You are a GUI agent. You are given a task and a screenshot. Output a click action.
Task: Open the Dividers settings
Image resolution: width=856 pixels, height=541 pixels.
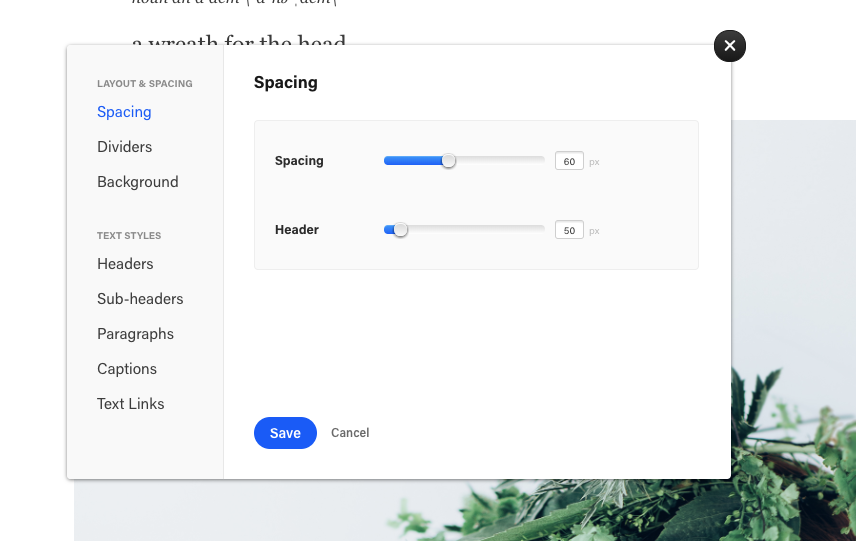click(x=124, y=147)
